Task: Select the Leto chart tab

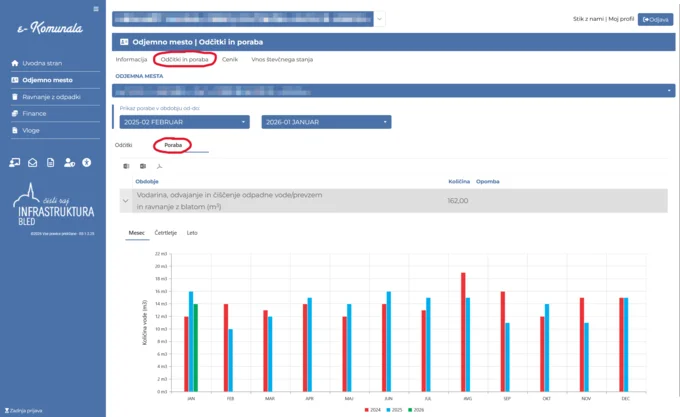Action: point(192,232)
